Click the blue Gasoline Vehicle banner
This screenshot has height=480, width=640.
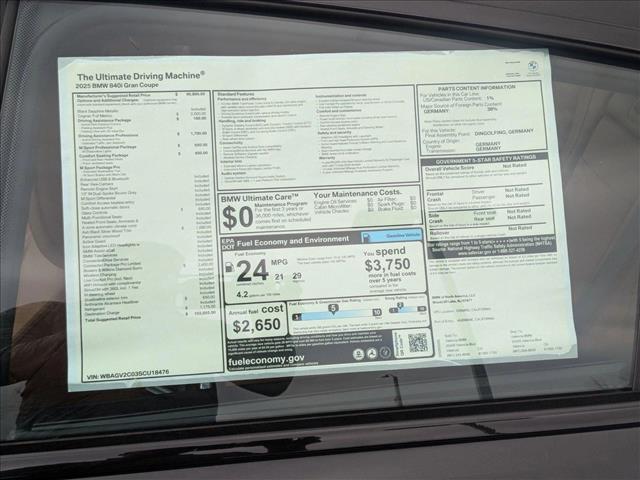[x=392, y=236]
